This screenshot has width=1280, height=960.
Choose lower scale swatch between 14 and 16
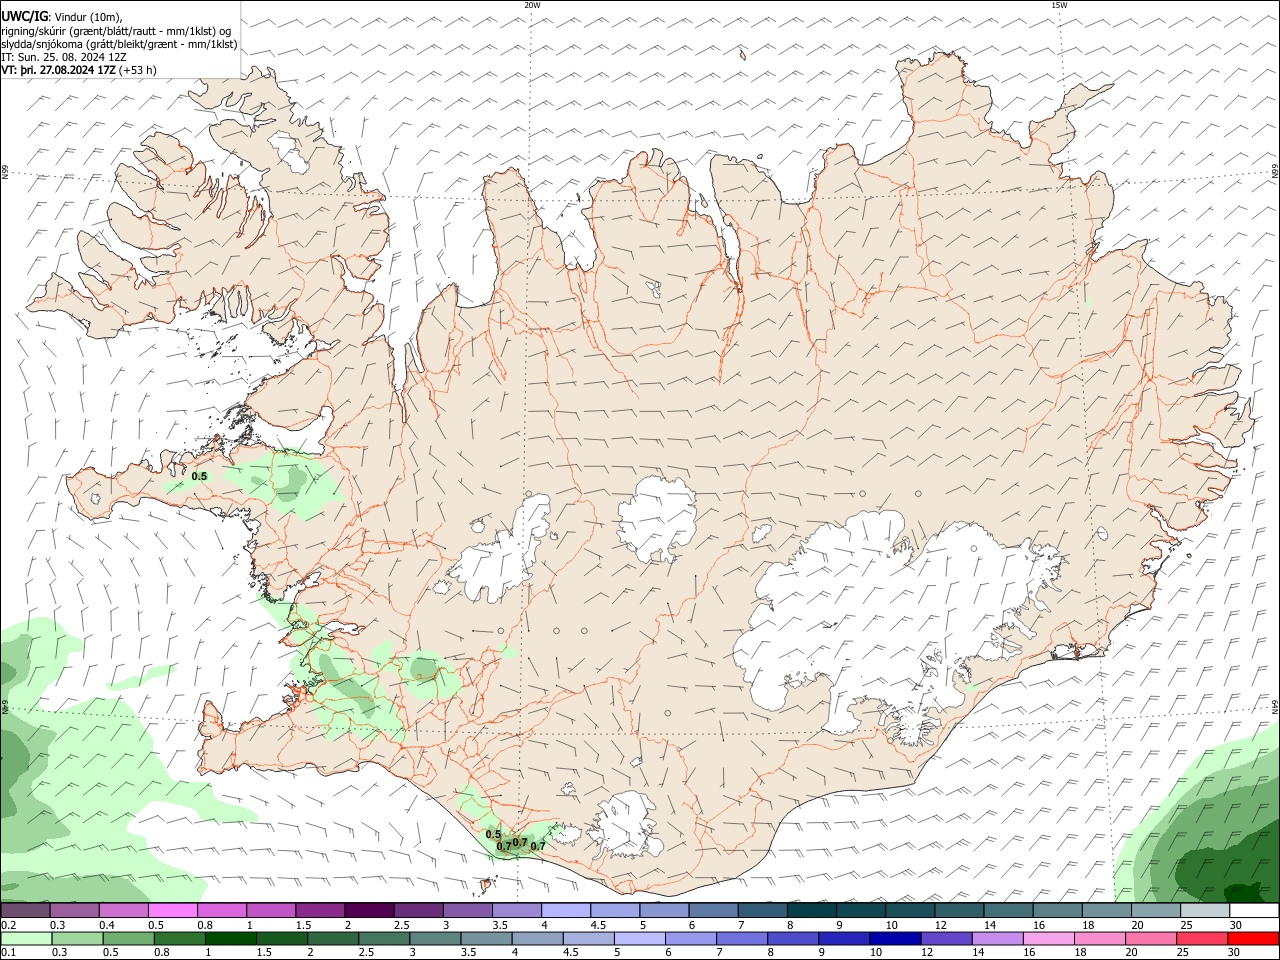(x=996, y=938)
